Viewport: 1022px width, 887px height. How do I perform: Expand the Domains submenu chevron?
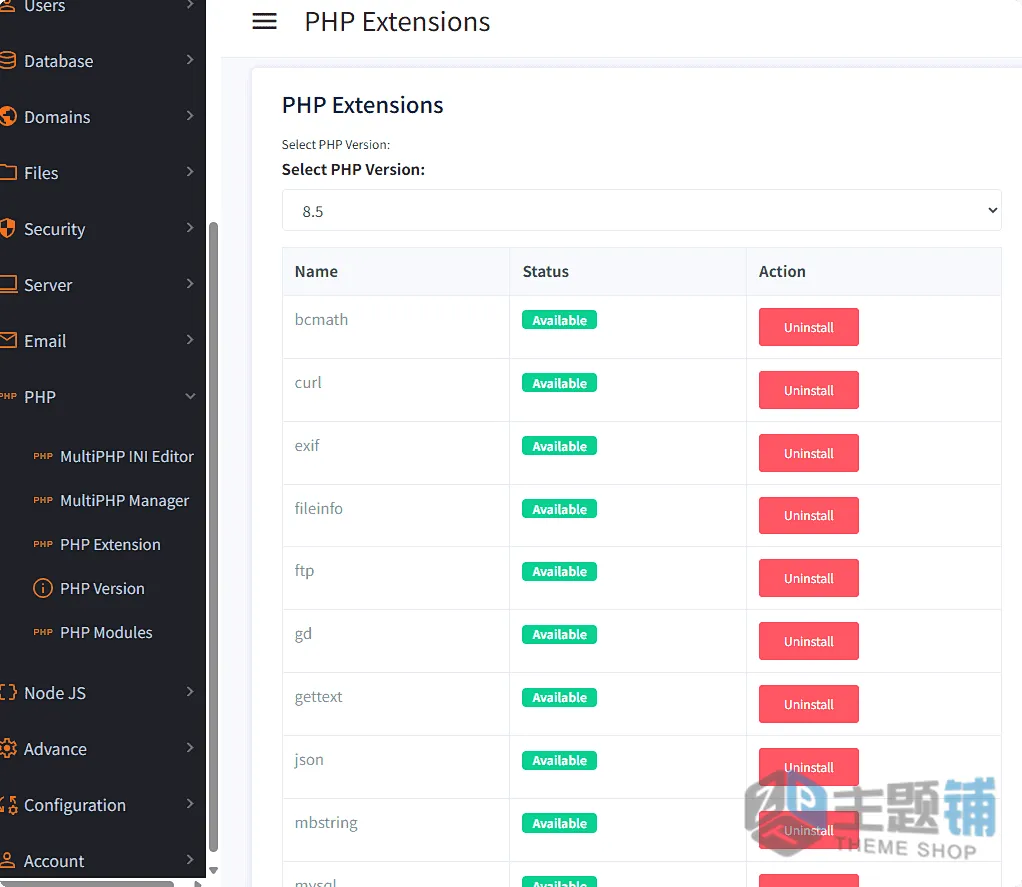tap(190, 116)
